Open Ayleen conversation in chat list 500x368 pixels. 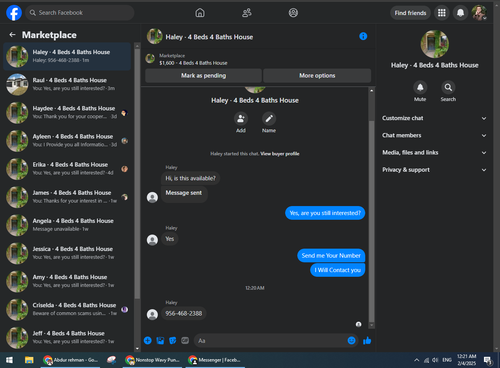pyautogui.click(x=67, y=141)
